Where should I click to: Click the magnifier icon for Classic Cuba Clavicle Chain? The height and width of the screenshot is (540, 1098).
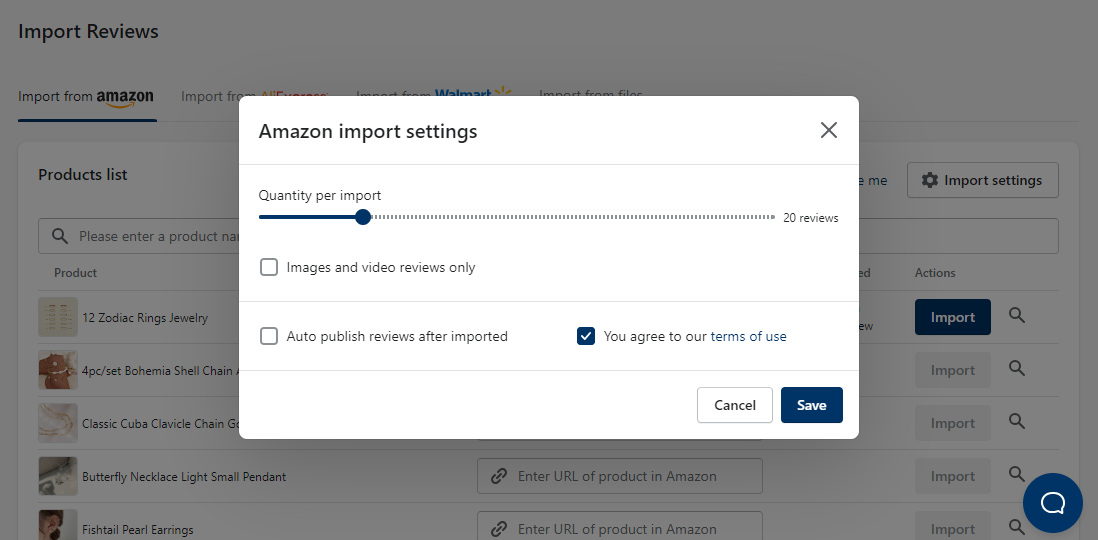coord(1017,422)
